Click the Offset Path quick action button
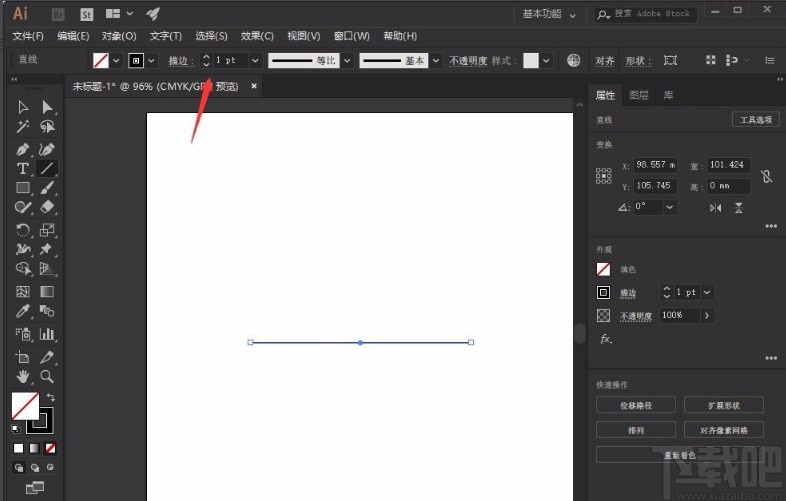 (x=636, y=405)
